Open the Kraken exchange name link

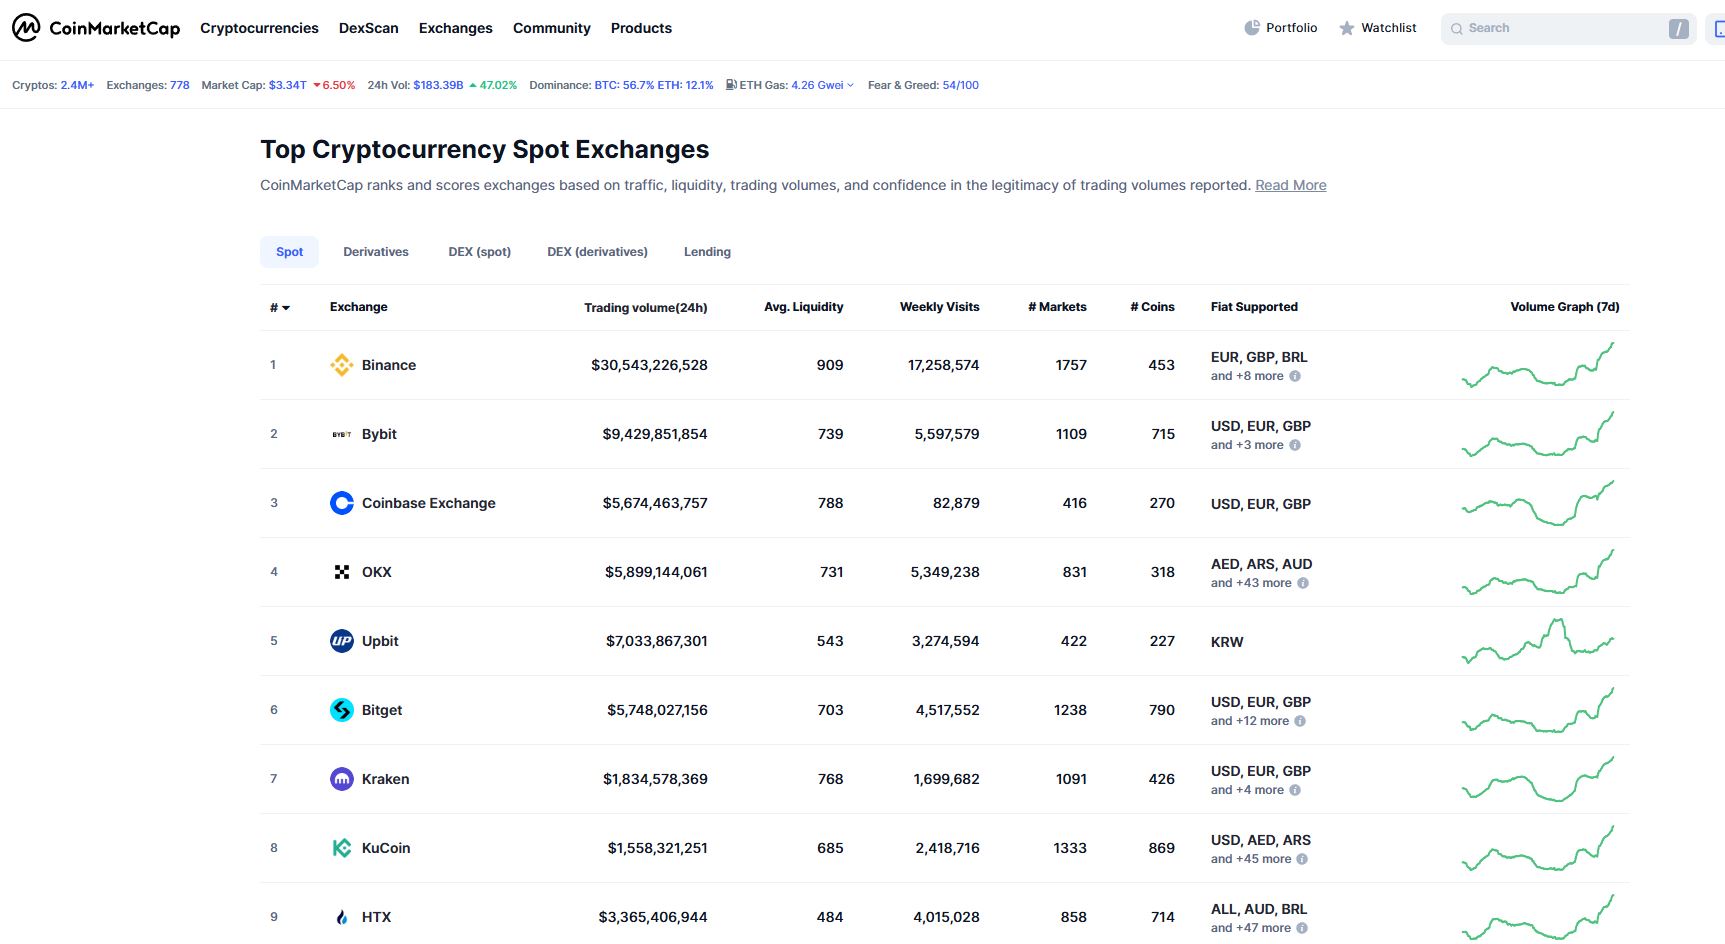click(386, 779)
